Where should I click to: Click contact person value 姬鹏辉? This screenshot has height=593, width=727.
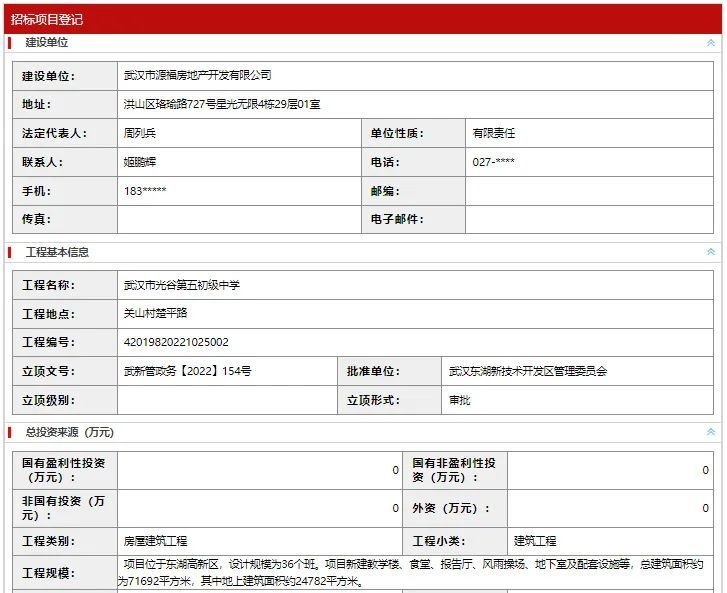[x=140, y=162]
